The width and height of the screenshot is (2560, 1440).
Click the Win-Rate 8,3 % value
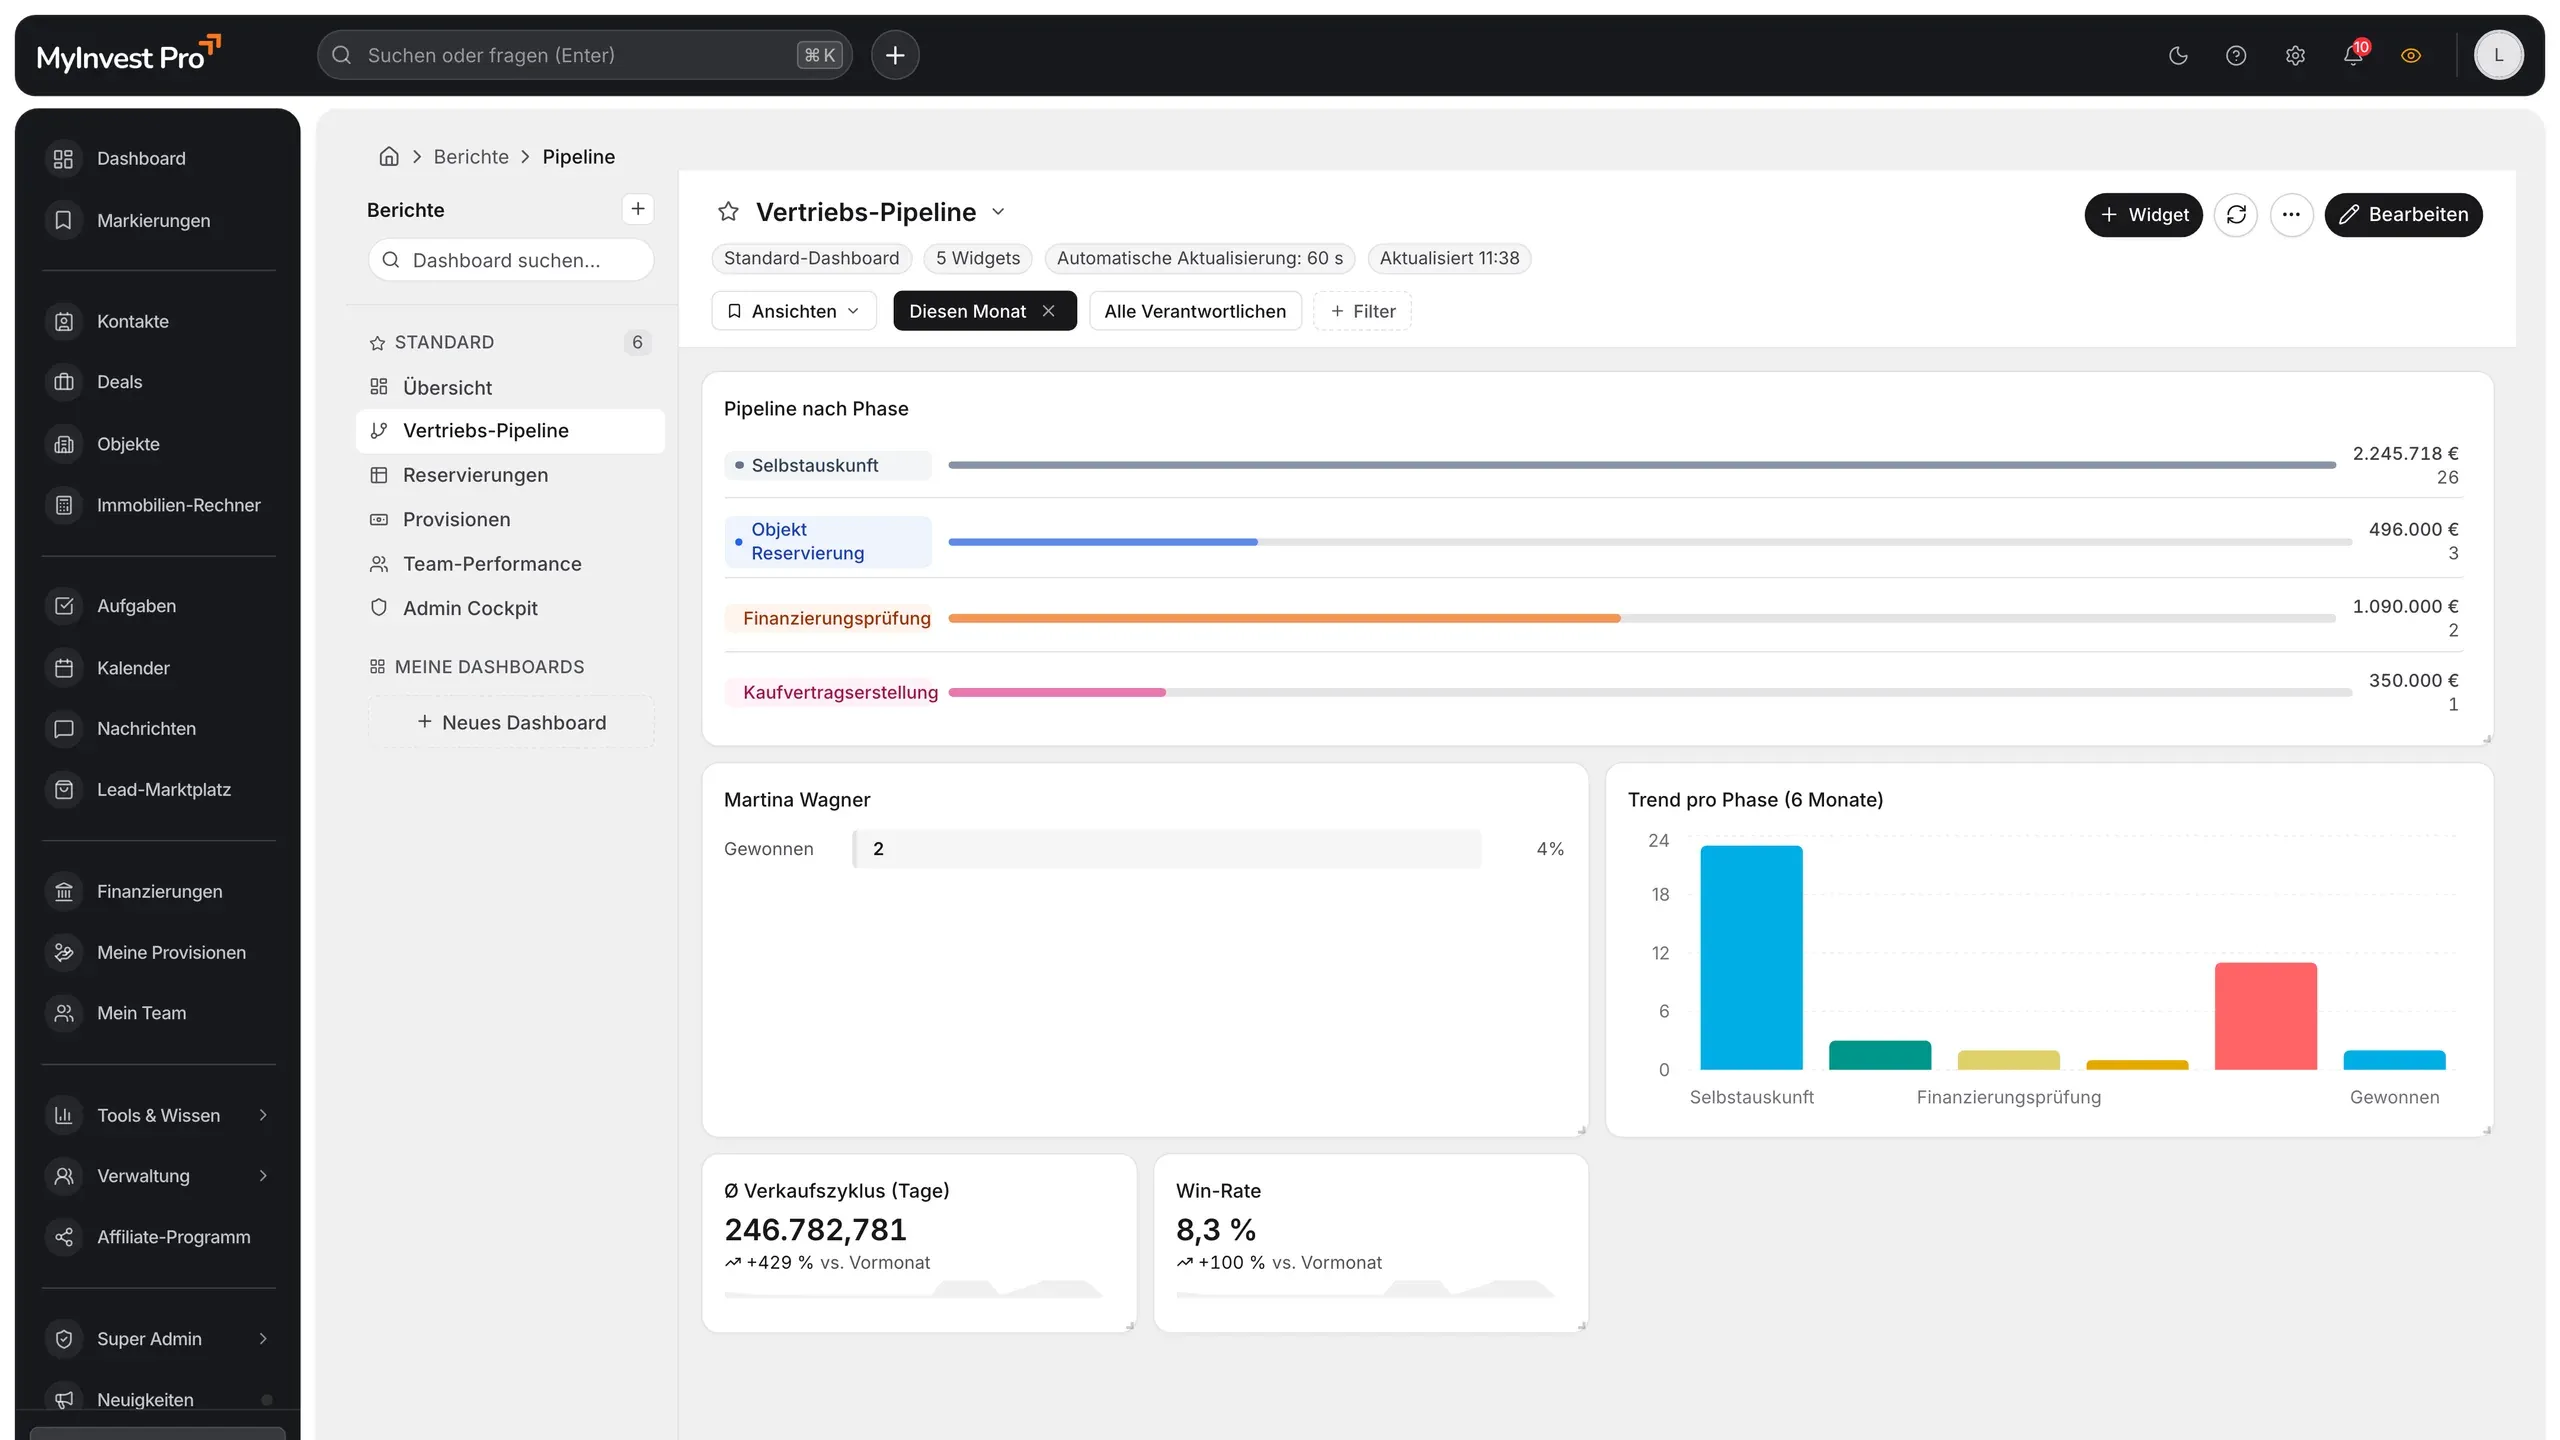tap(1216, 1230)
